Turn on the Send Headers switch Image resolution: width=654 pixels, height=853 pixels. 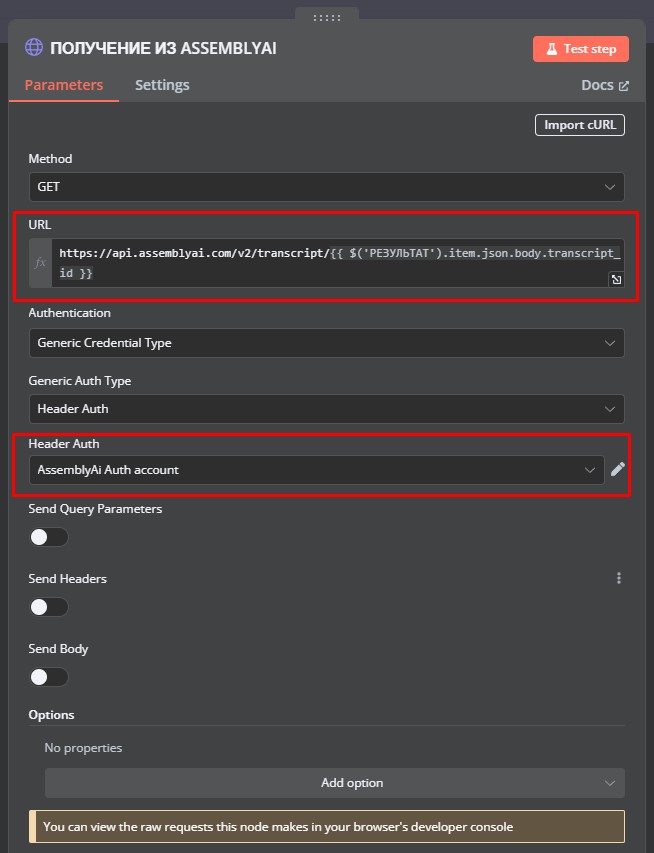tap(49, 607)
